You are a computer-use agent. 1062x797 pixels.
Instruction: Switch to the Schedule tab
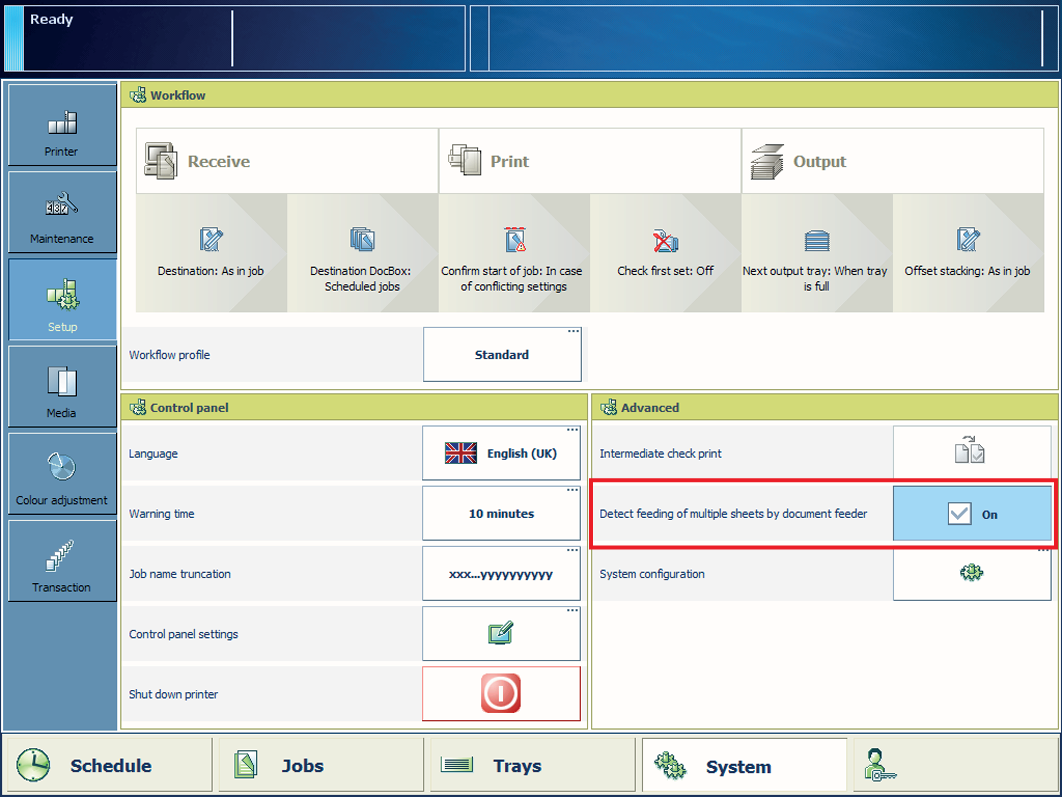tap(108, 766)
